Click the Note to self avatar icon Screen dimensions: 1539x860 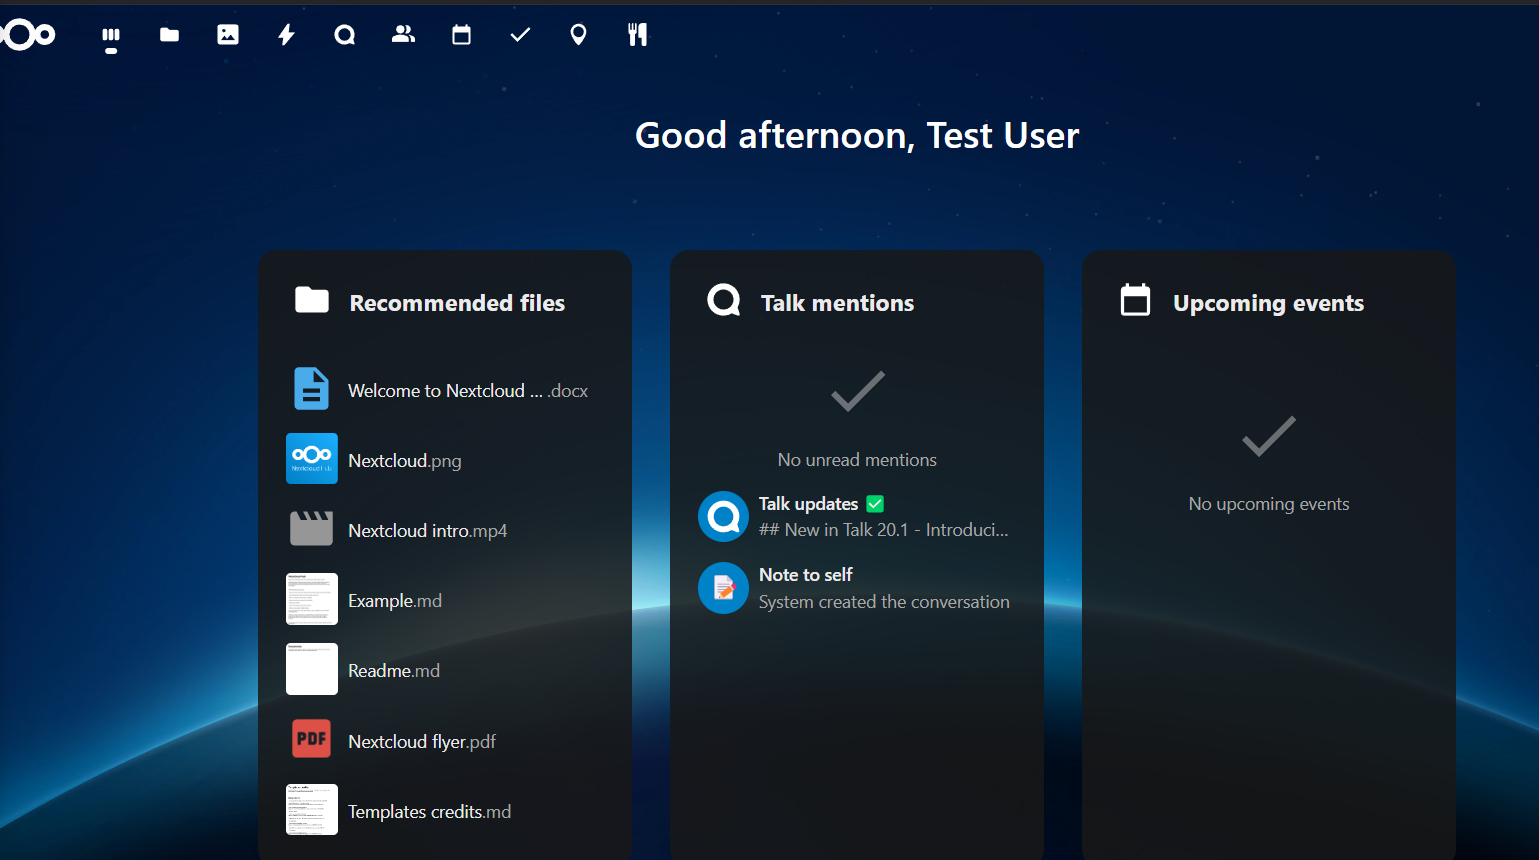[723, 588]
